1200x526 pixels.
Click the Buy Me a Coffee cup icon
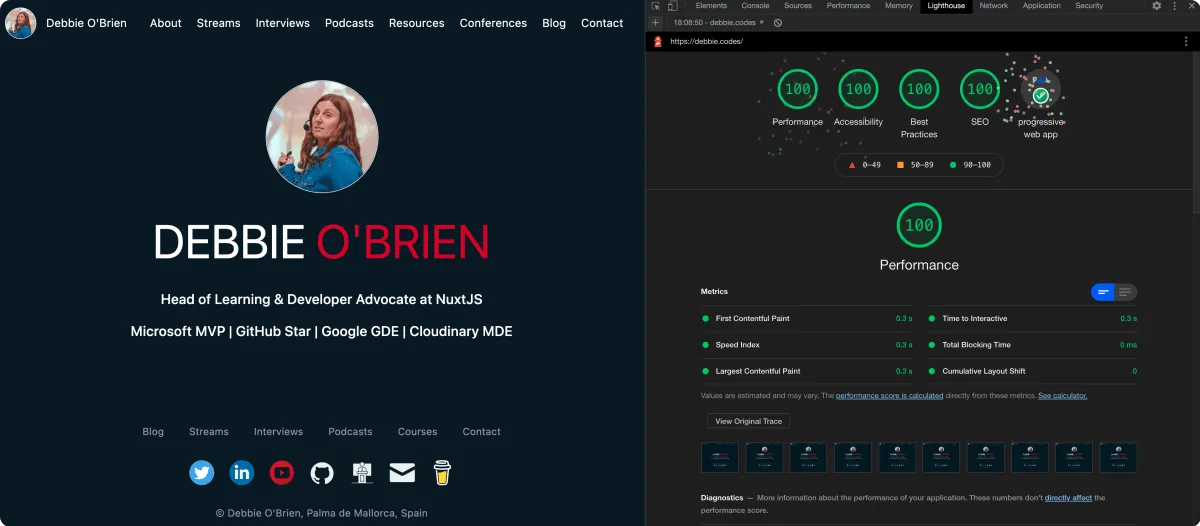[442, 472]
